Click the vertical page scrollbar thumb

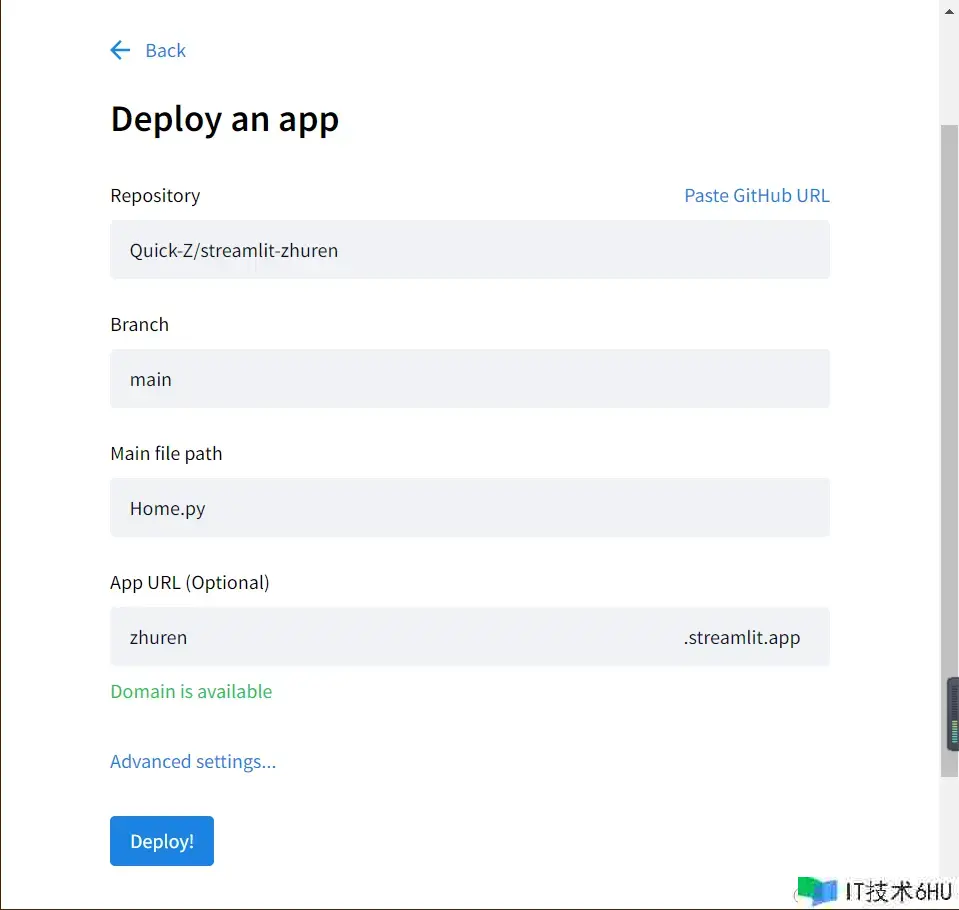(949, 450)
